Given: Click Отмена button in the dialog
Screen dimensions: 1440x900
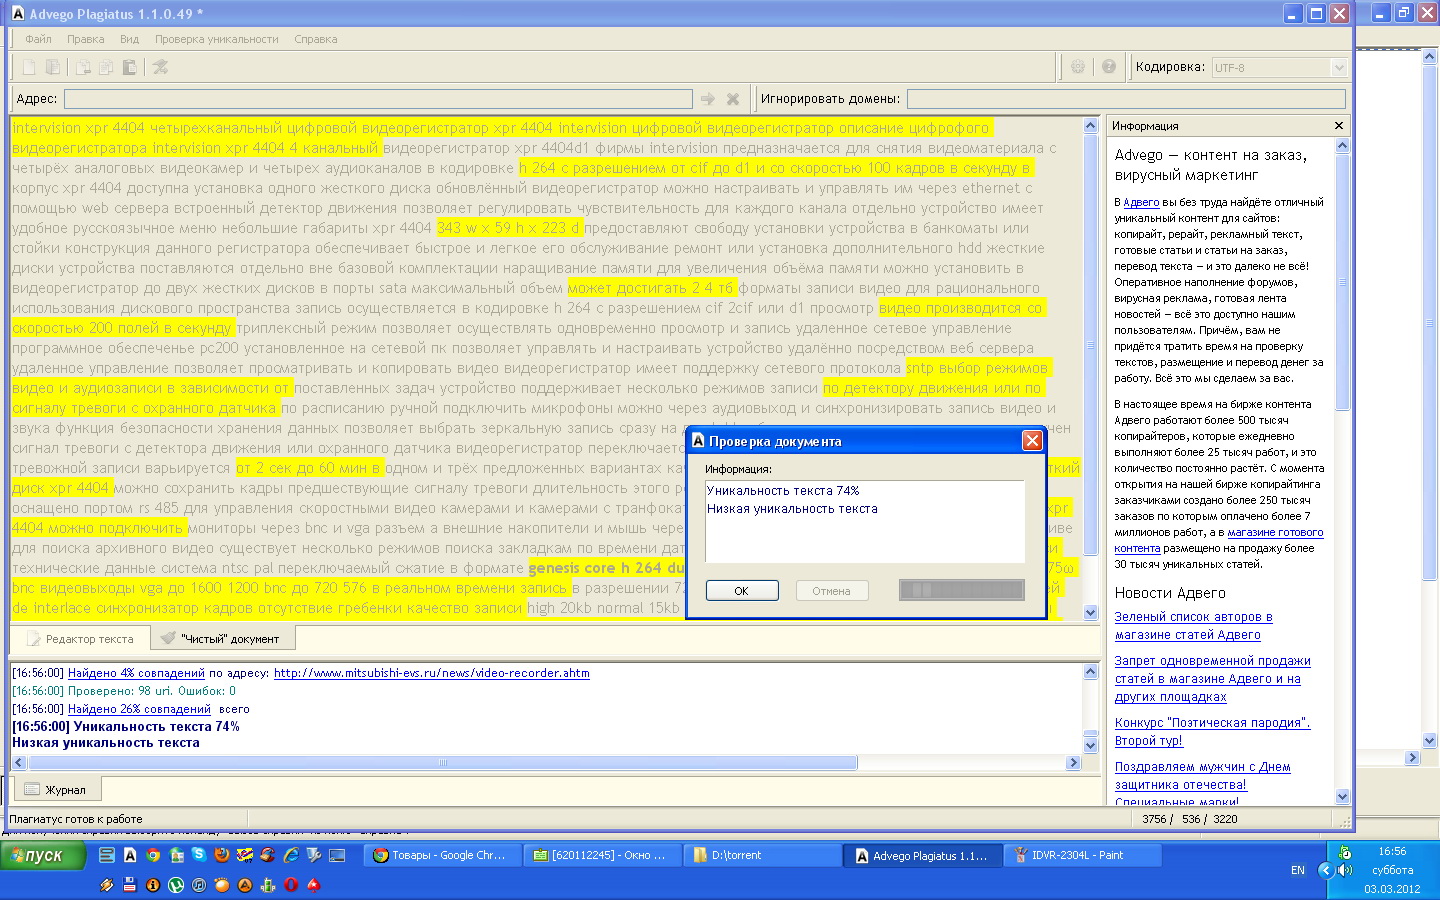Looking at the screenshot, I should (x=831, y=591).
